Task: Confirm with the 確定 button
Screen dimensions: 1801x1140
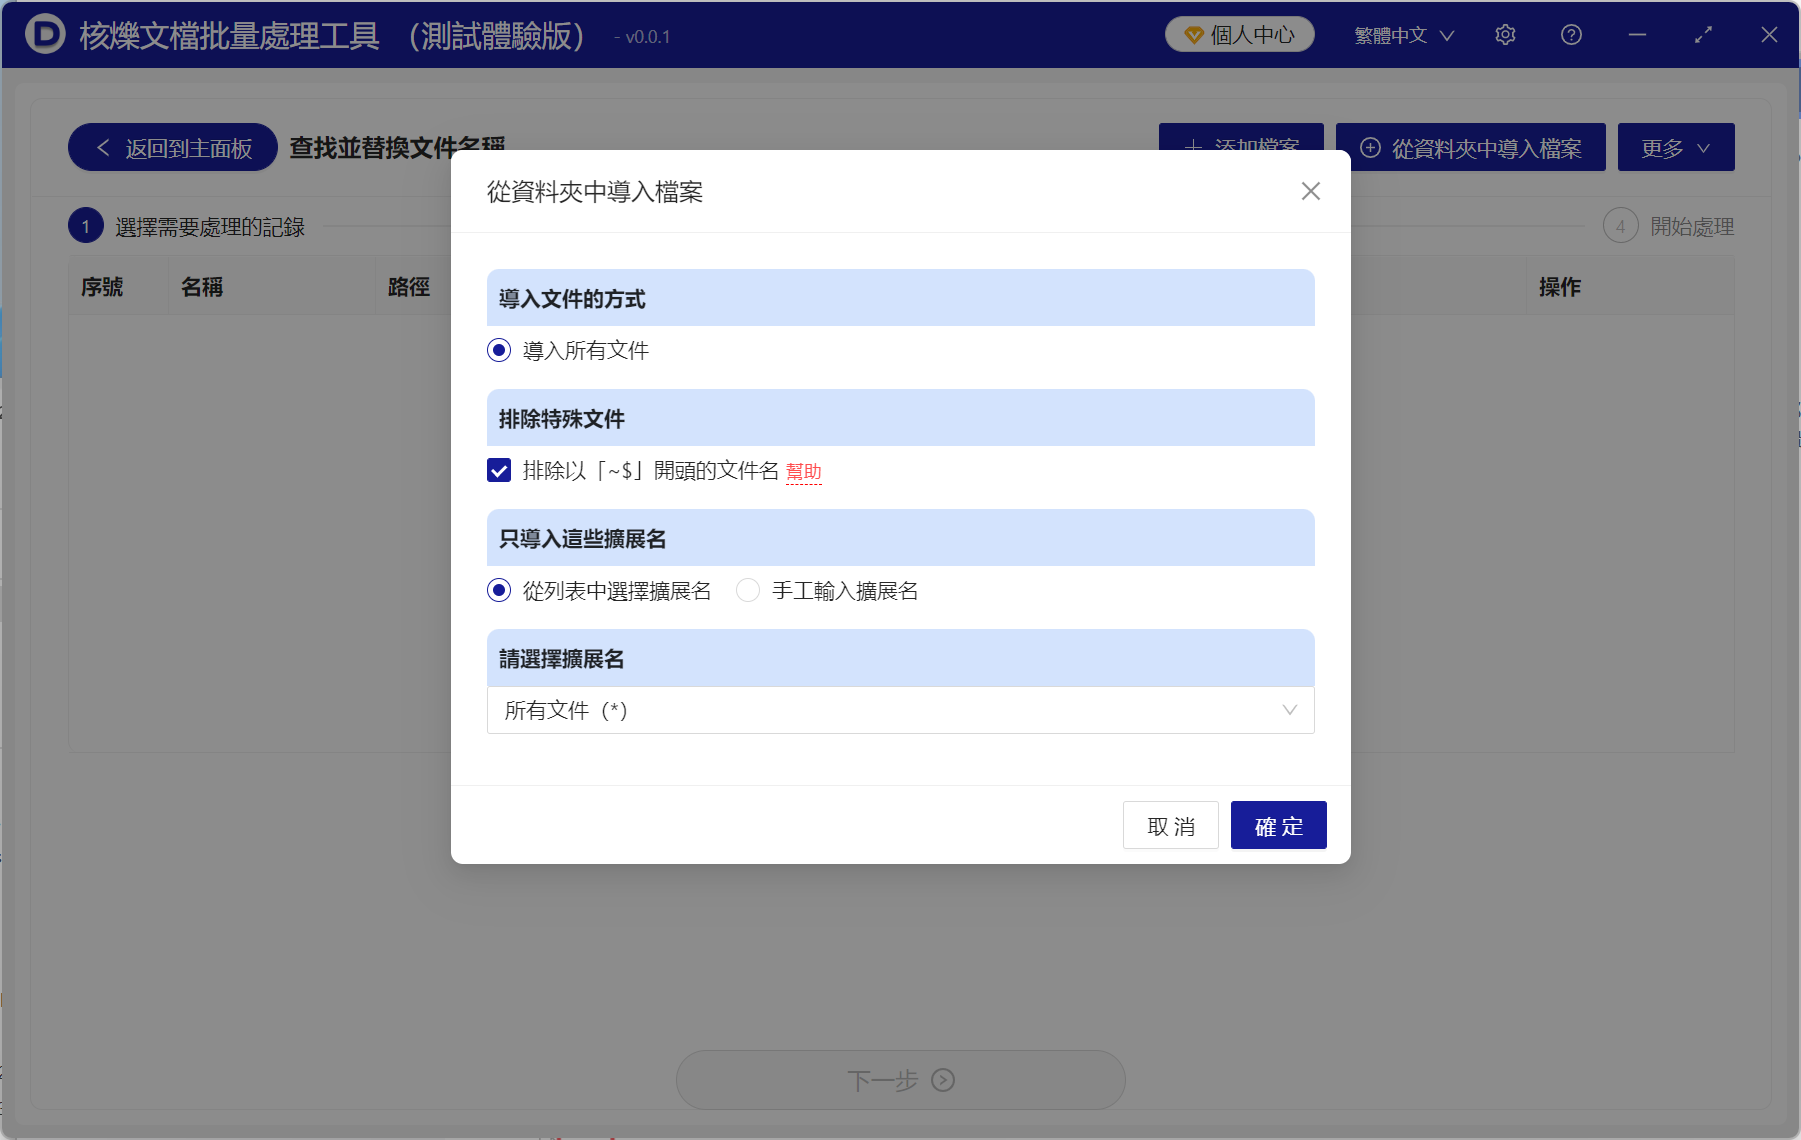Action: [x=1279, y=825]
